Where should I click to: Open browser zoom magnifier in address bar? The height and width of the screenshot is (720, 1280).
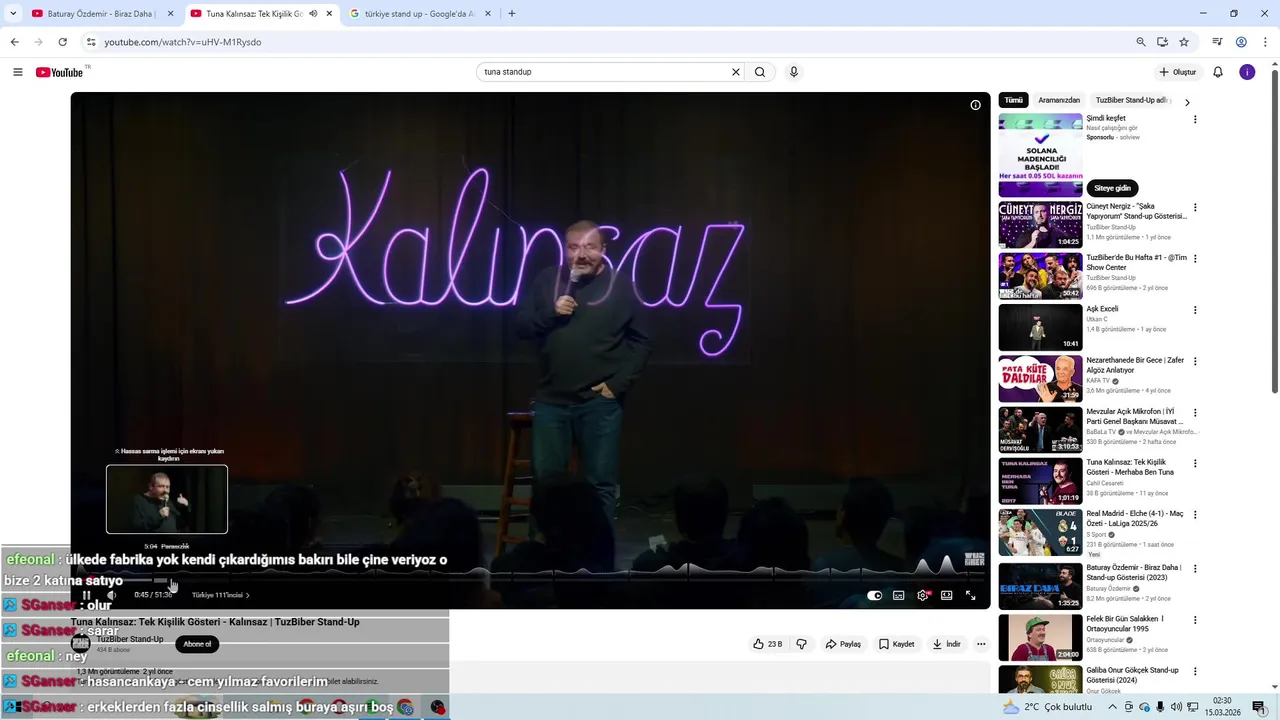pyautogui.click(x=1141, y=42)
